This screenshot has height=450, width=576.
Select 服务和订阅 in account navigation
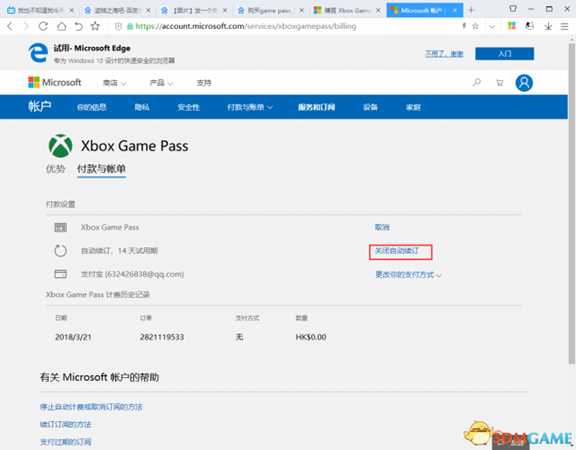click(x=316, y=107)
